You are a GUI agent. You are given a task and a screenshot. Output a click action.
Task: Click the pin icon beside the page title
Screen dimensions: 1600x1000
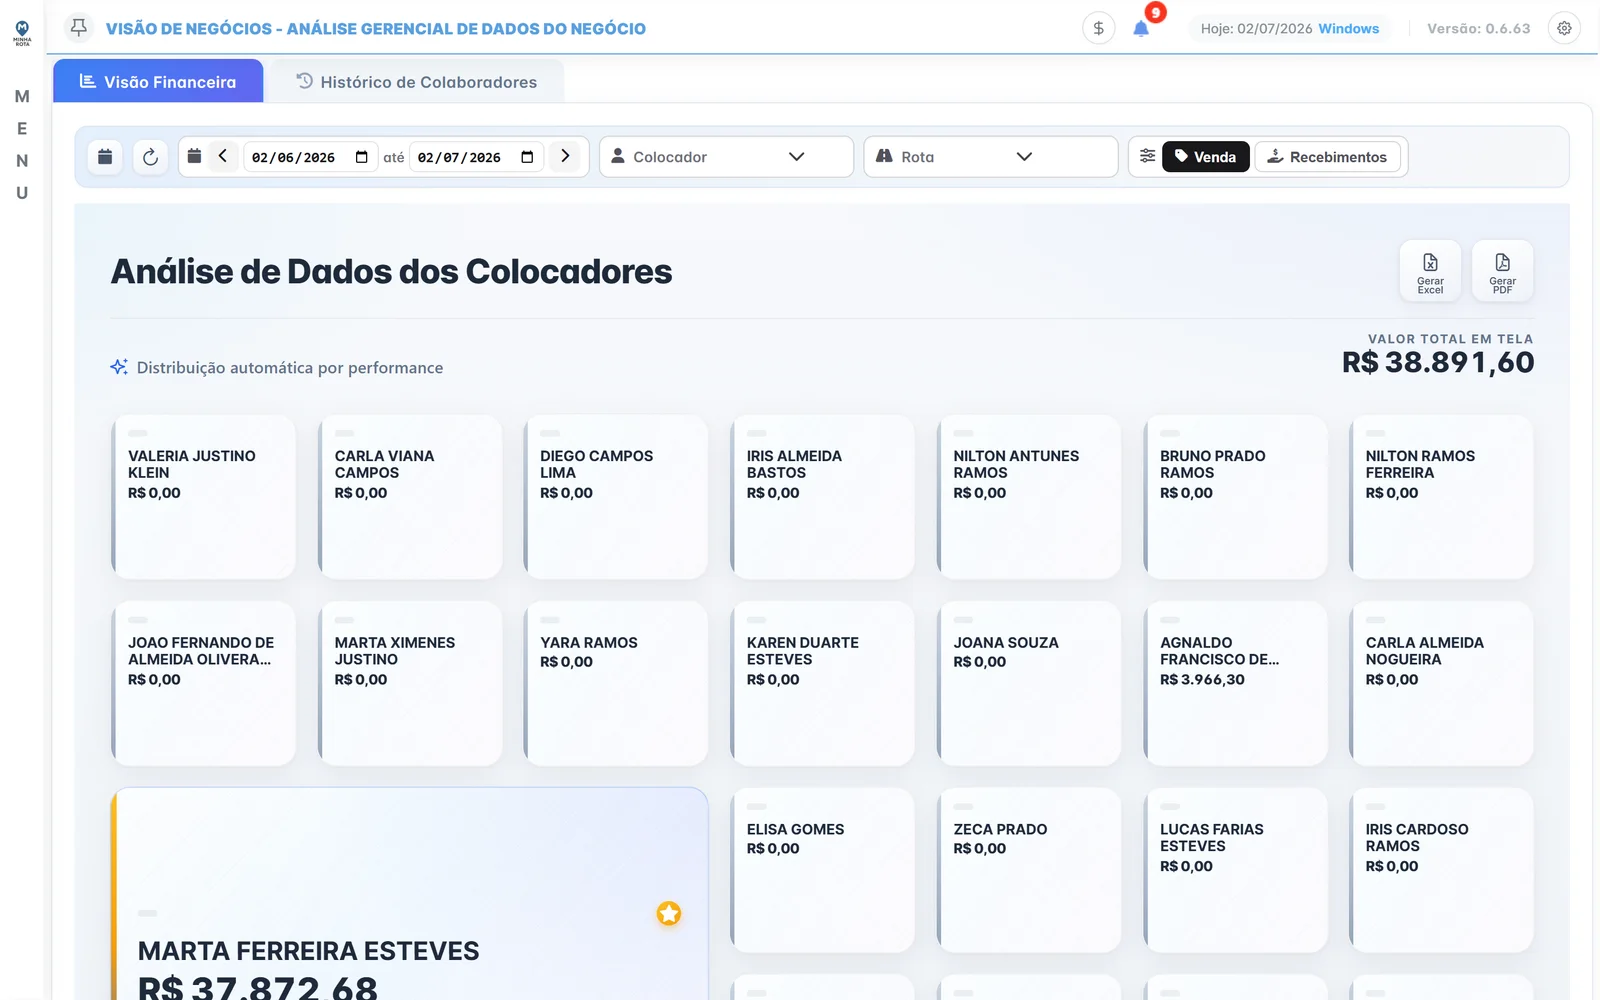(79, 27)
